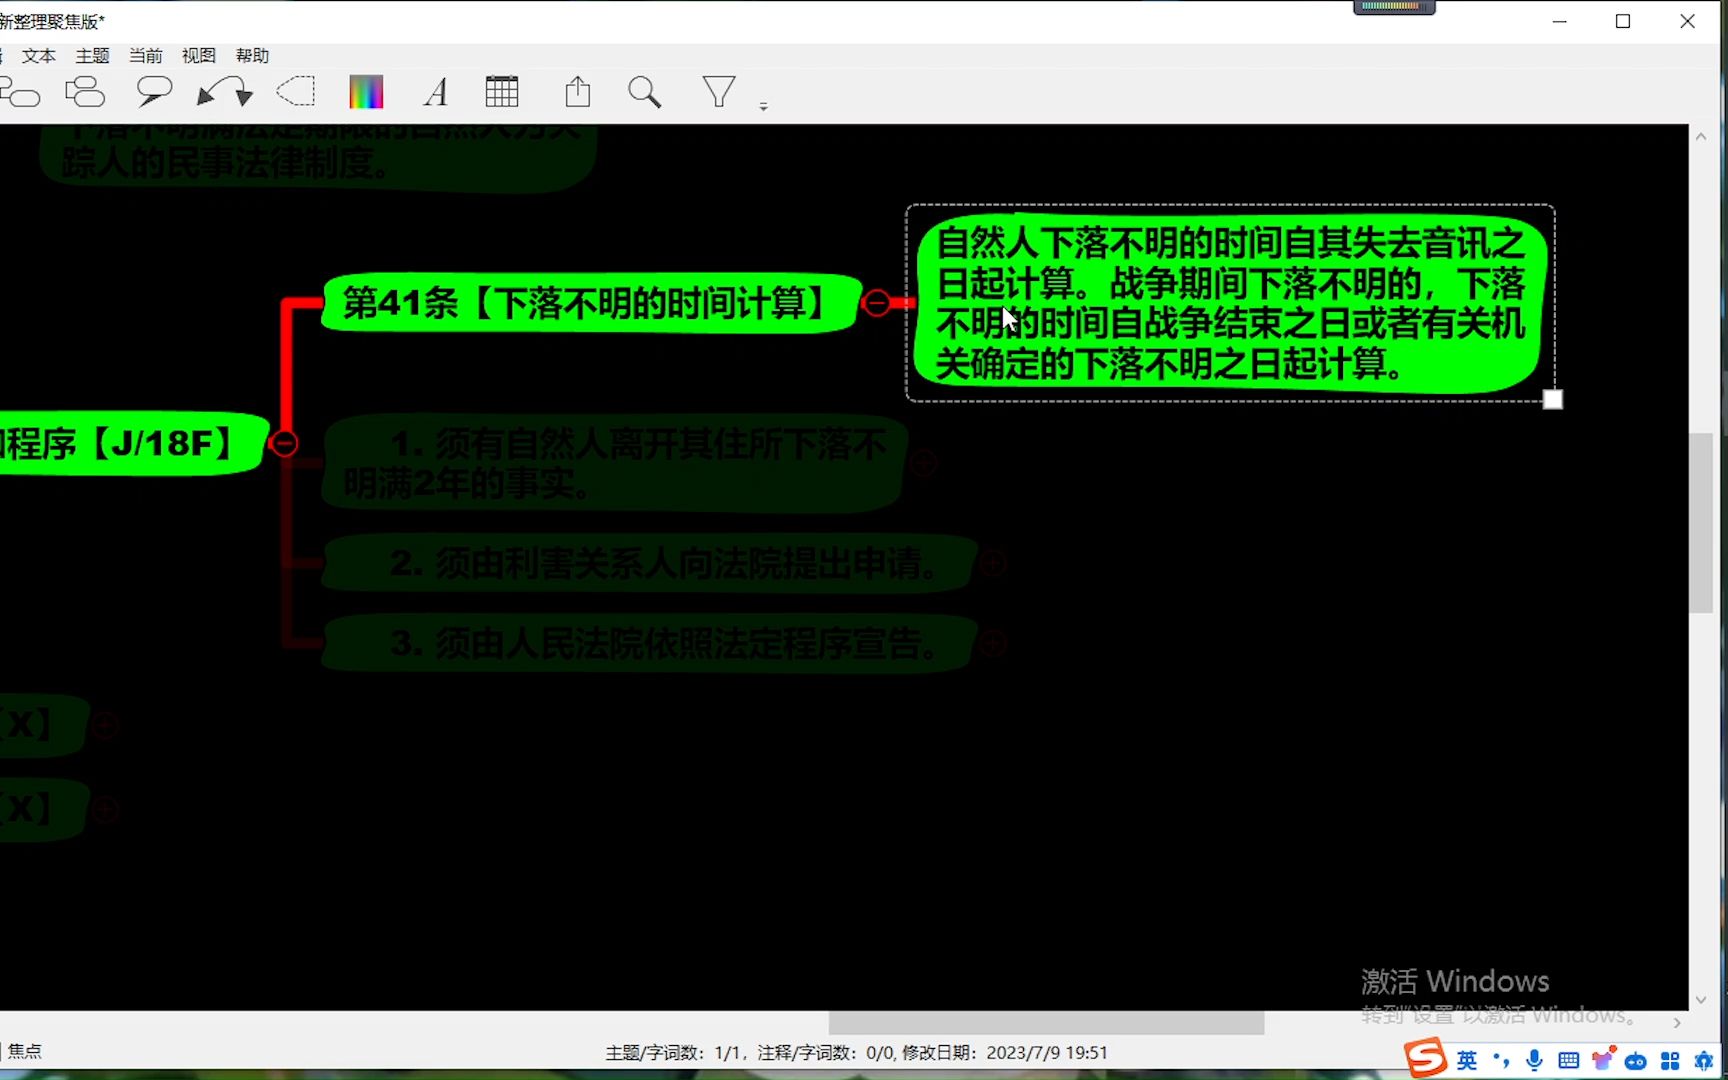Open the calendar/table tool
Viewport: 1728px width, 1080px height.
(502, 92)
